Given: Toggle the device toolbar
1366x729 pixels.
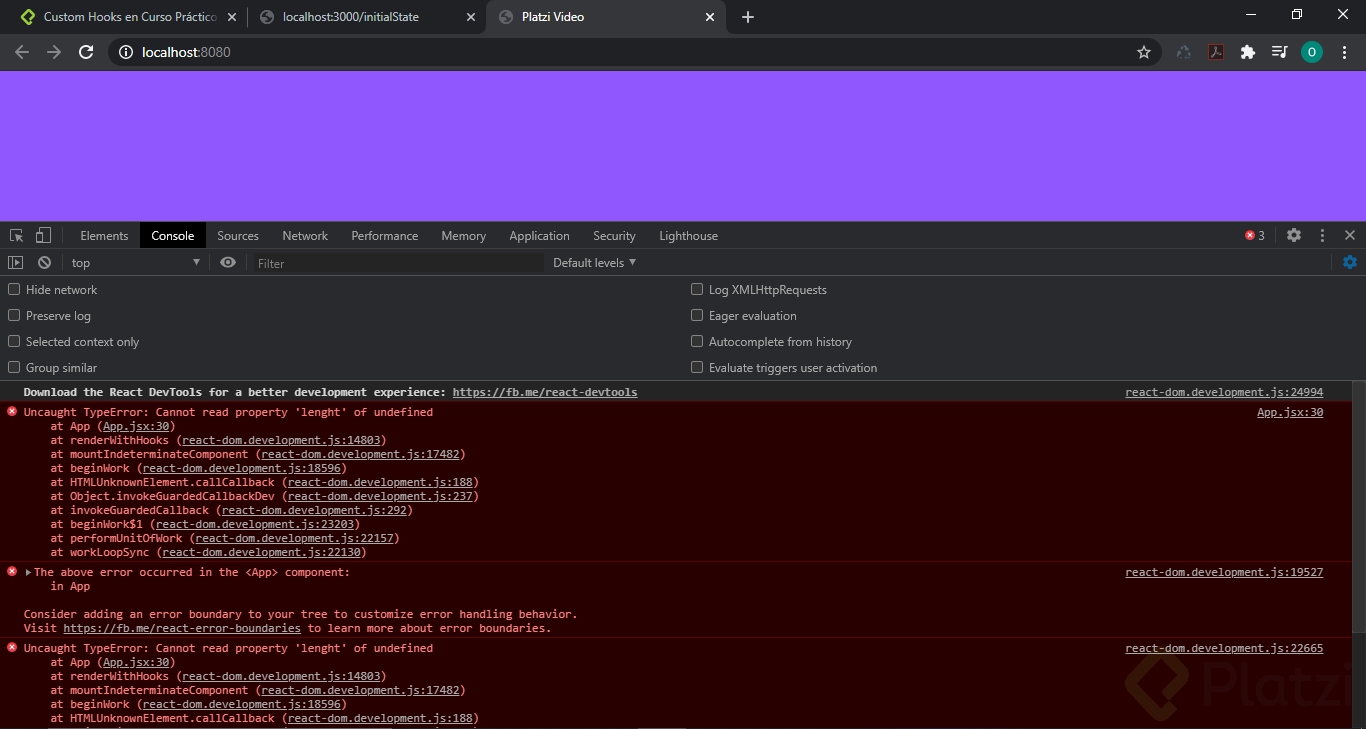Looking at the screenshot, I should click(x=43, y=236).
